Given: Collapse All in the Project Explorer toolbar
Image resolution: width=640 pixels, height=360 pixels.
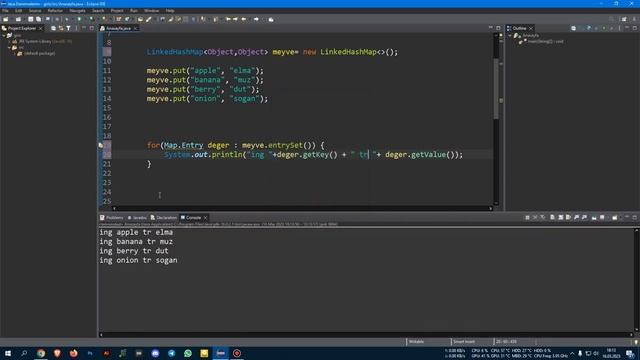Looking at the screenshot, I should 53,28.
